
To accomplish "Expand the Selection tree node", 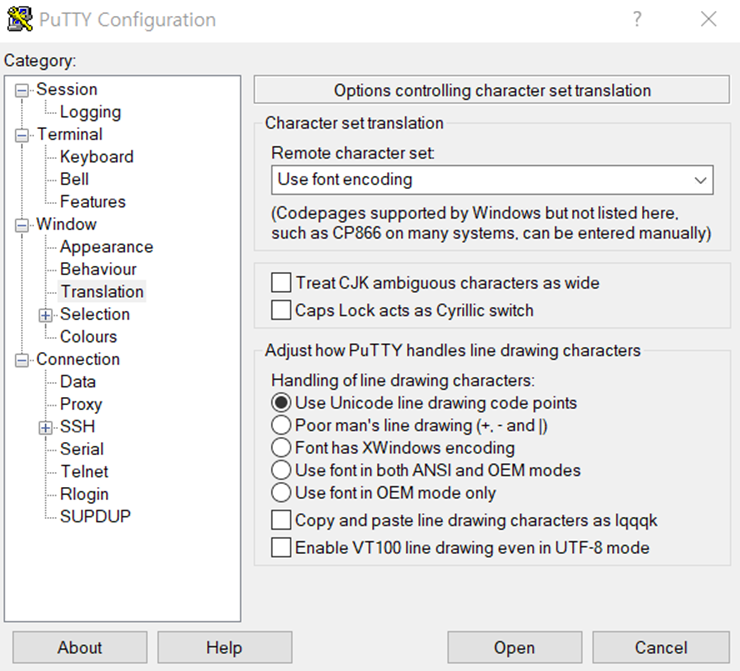I will (x=45, y=315).
